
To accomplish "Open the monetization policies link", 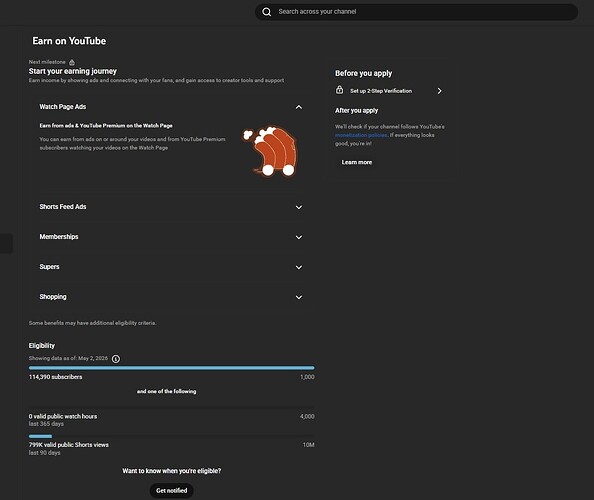I will point(361,135).
